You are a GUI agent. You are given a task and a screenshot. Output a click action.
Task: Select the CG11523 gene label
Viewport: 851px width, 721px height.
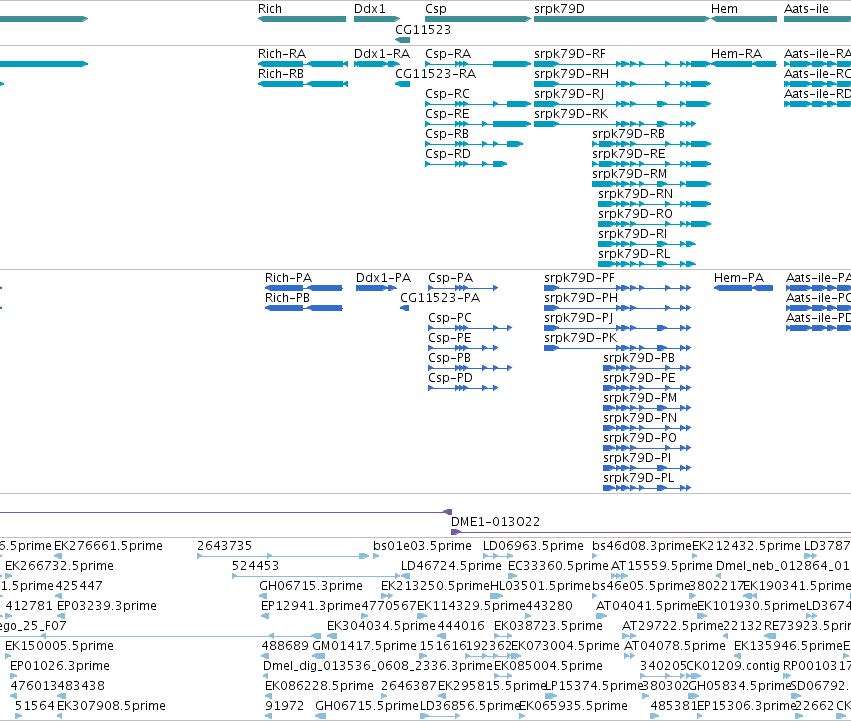(423, 29)
